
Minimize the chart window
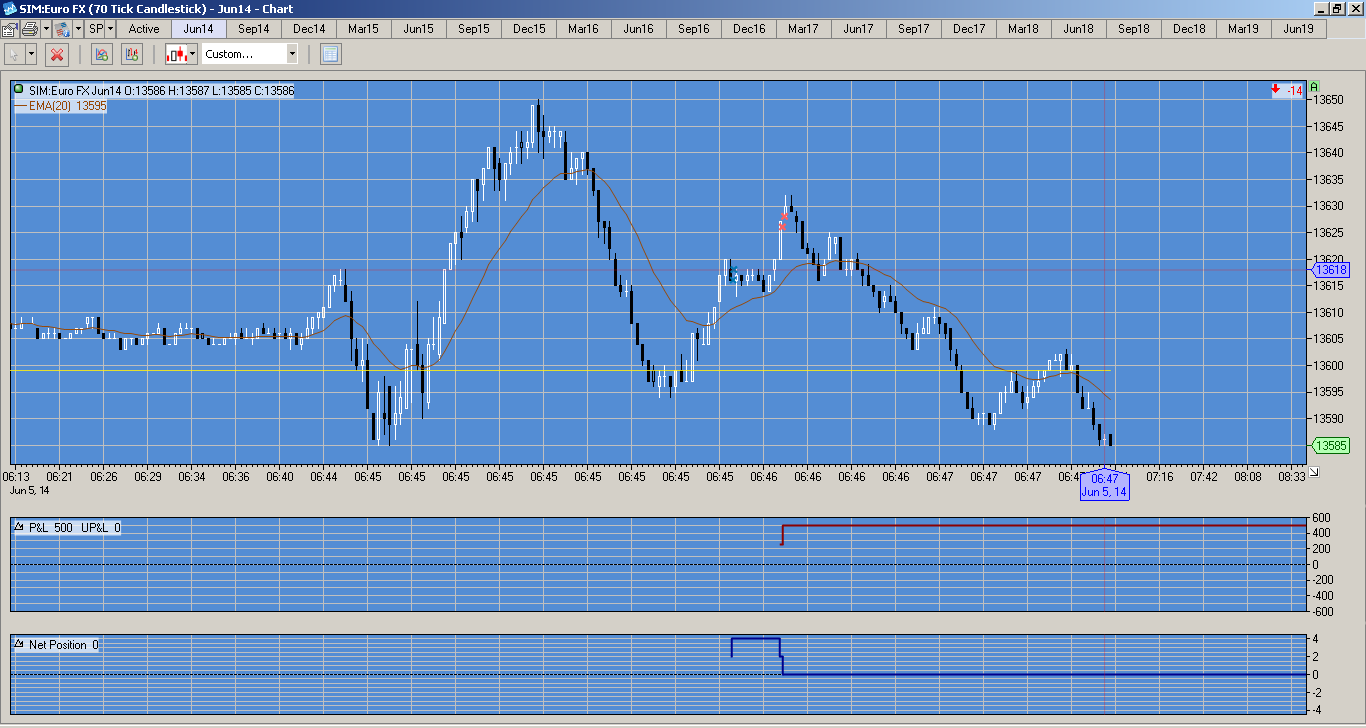pos(1321,9)
